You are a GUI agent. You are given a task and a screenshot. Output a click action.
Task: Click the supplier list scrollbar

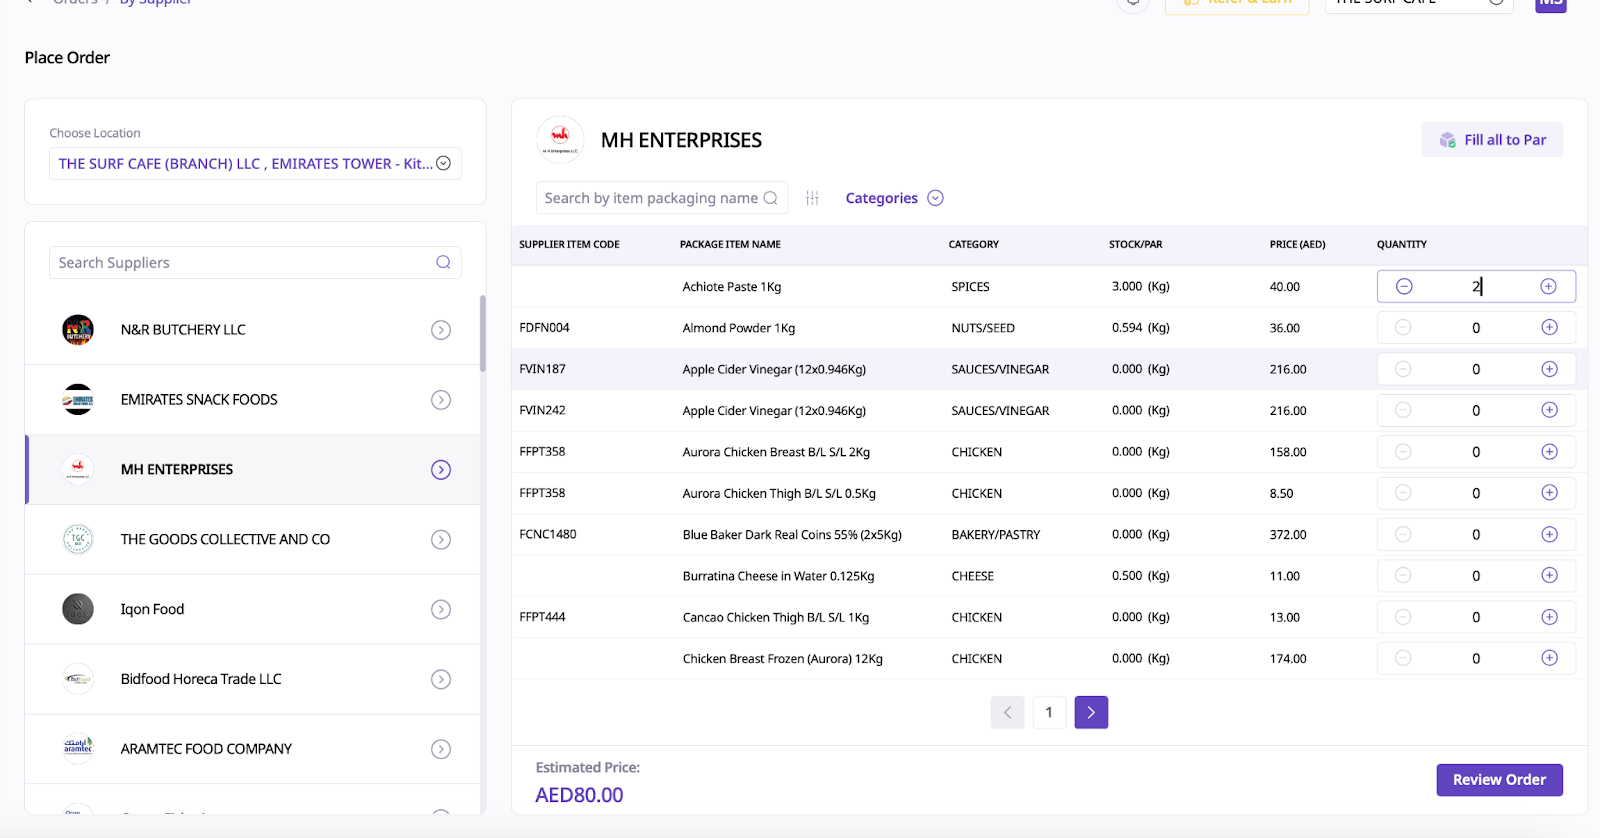[483, 333]
